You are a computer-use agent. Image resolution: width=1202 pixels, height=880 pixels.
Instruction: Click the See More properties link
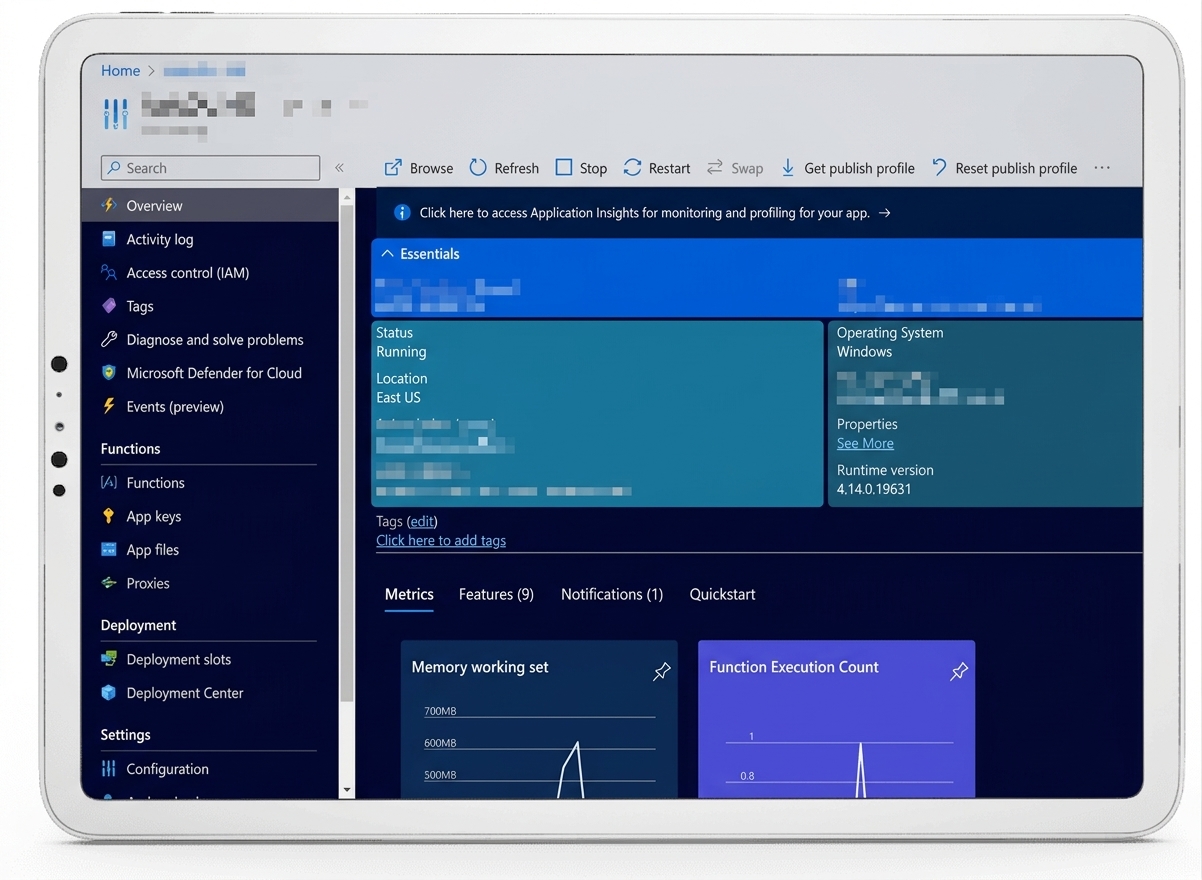pyautogui.click(x=865, y=443)
